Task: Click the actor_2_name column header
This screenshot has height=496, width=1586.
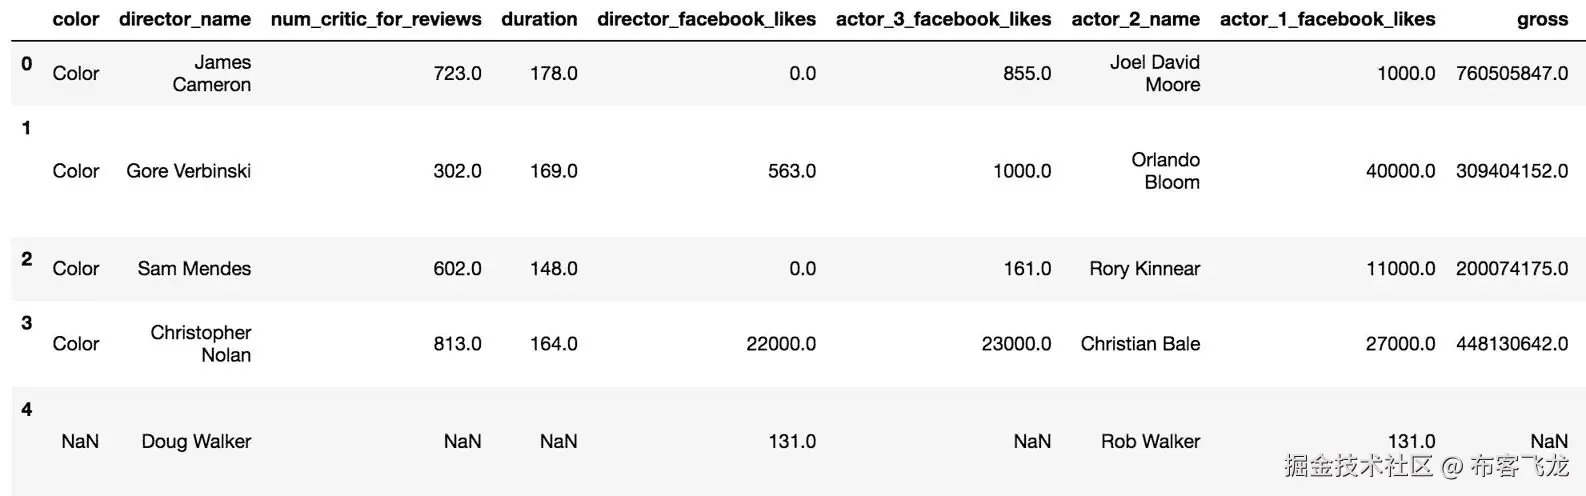Action: click(1135, 19)
